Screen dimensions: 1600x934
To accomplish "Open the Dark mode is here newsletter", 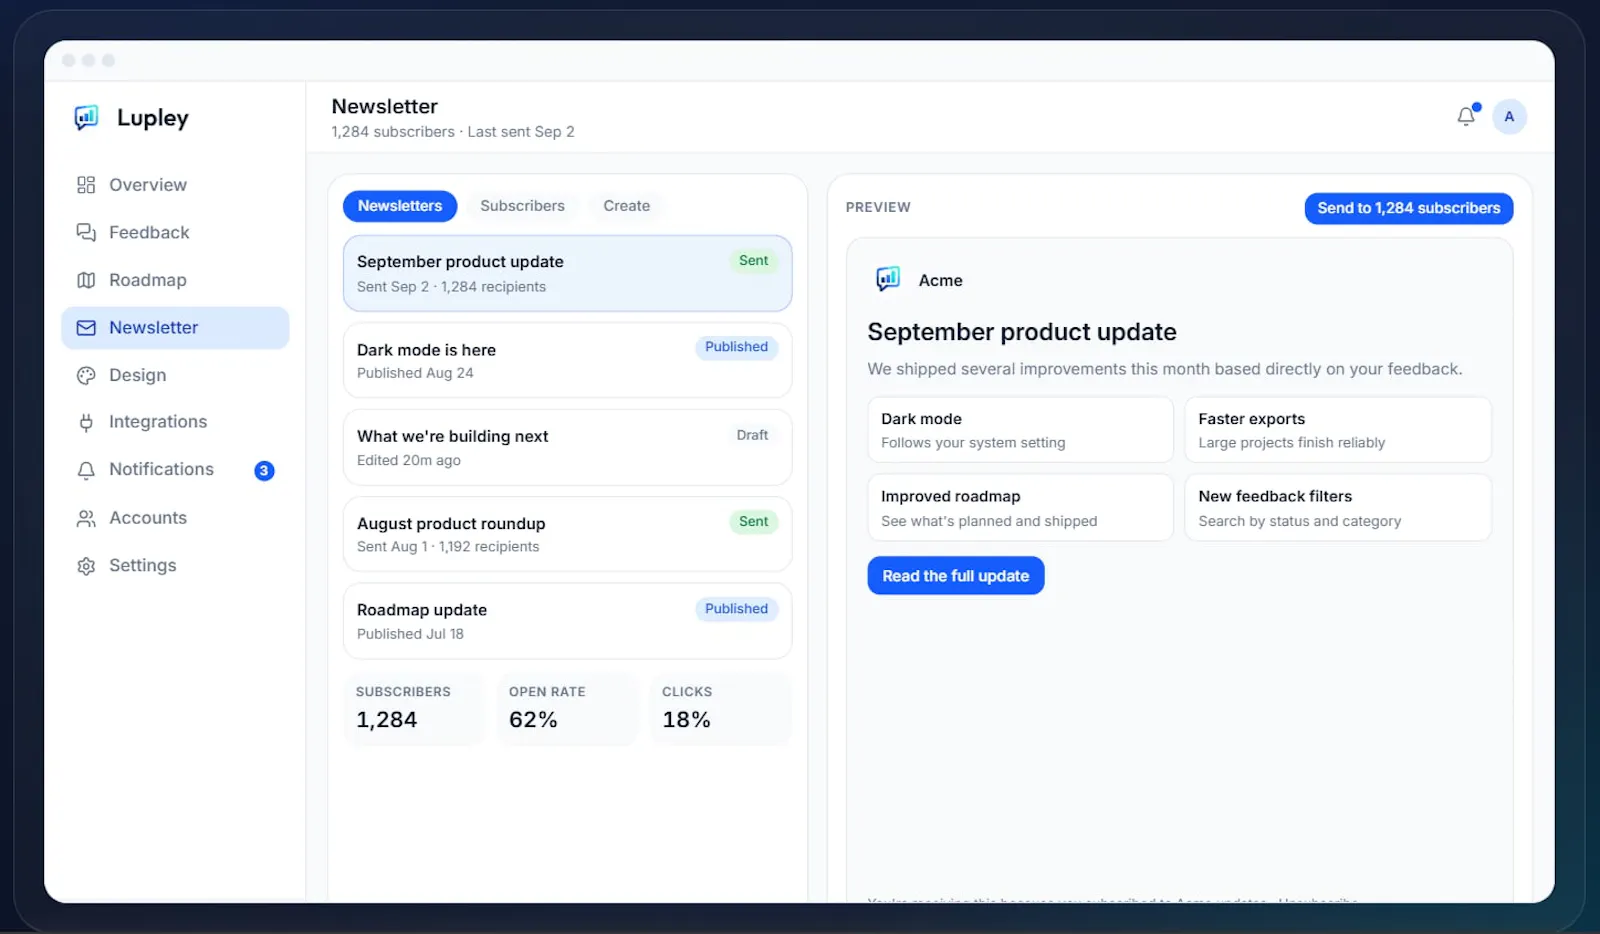I will pos(567,360).
